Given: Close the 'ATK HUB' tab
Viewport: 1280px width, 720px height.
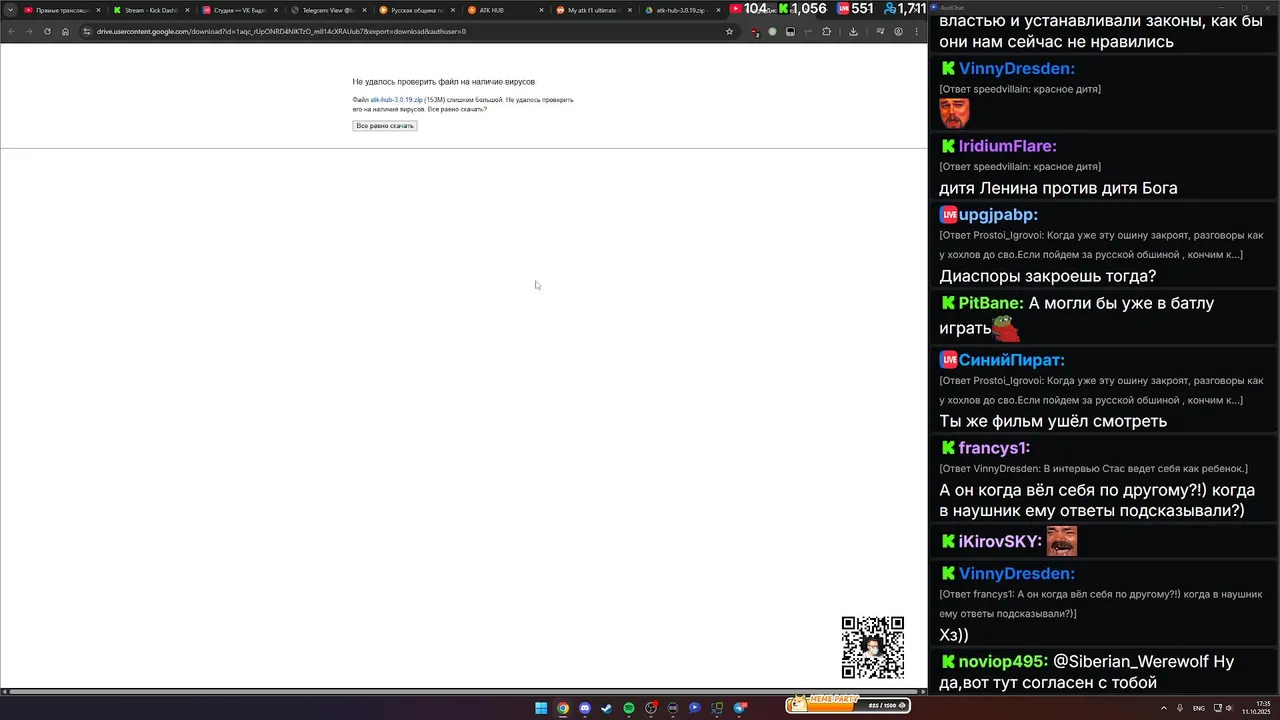Looking at the screenshot, I should [542, 10].
